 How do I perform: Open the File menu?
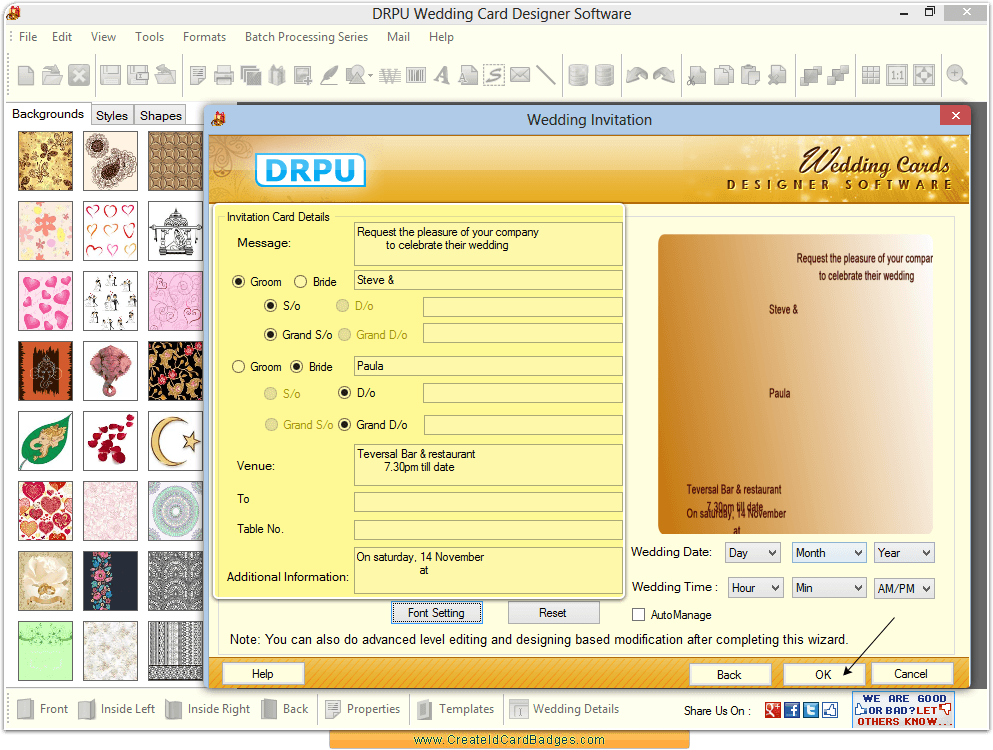click(28, 37)
